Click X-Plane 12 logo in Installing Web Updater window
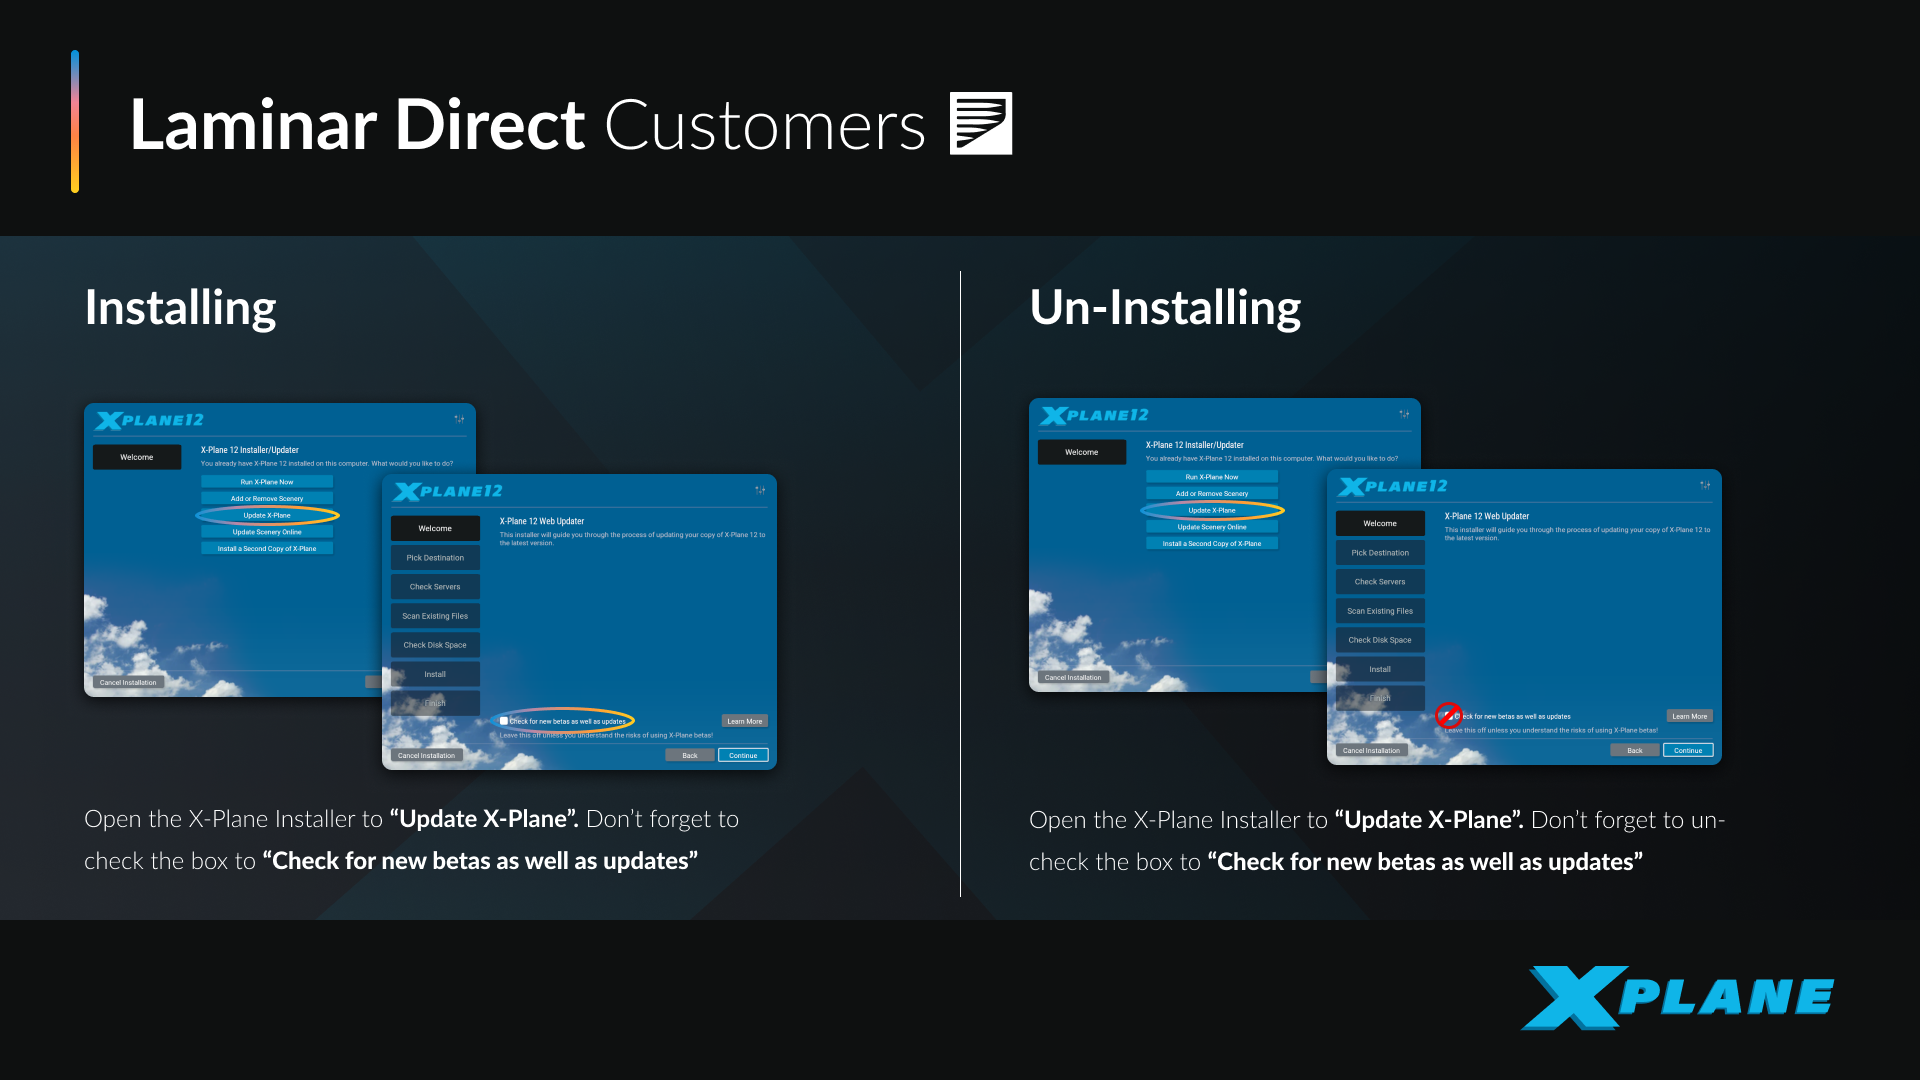This screenshot has width=1920, height=1080. coord(448,491)
